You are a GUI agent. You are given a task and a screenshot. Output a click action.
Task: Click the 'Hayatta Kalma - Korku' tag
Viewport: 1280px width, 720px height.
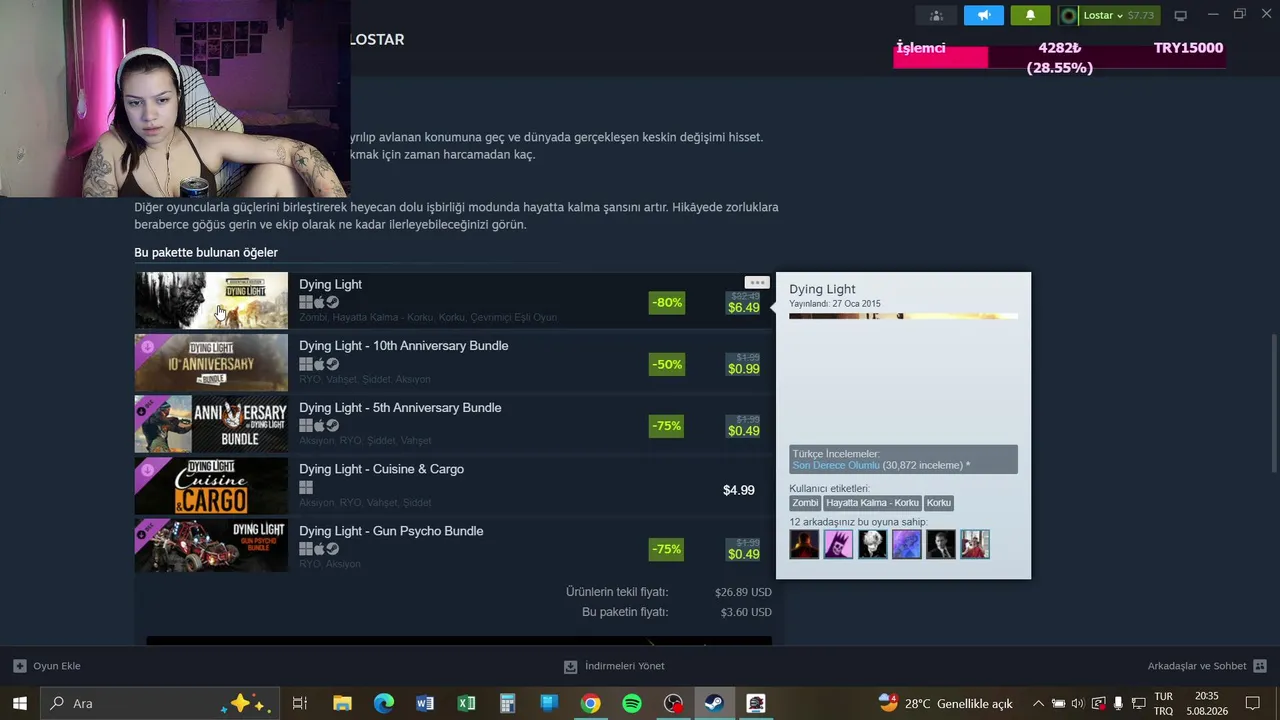[x=872, y=503]
